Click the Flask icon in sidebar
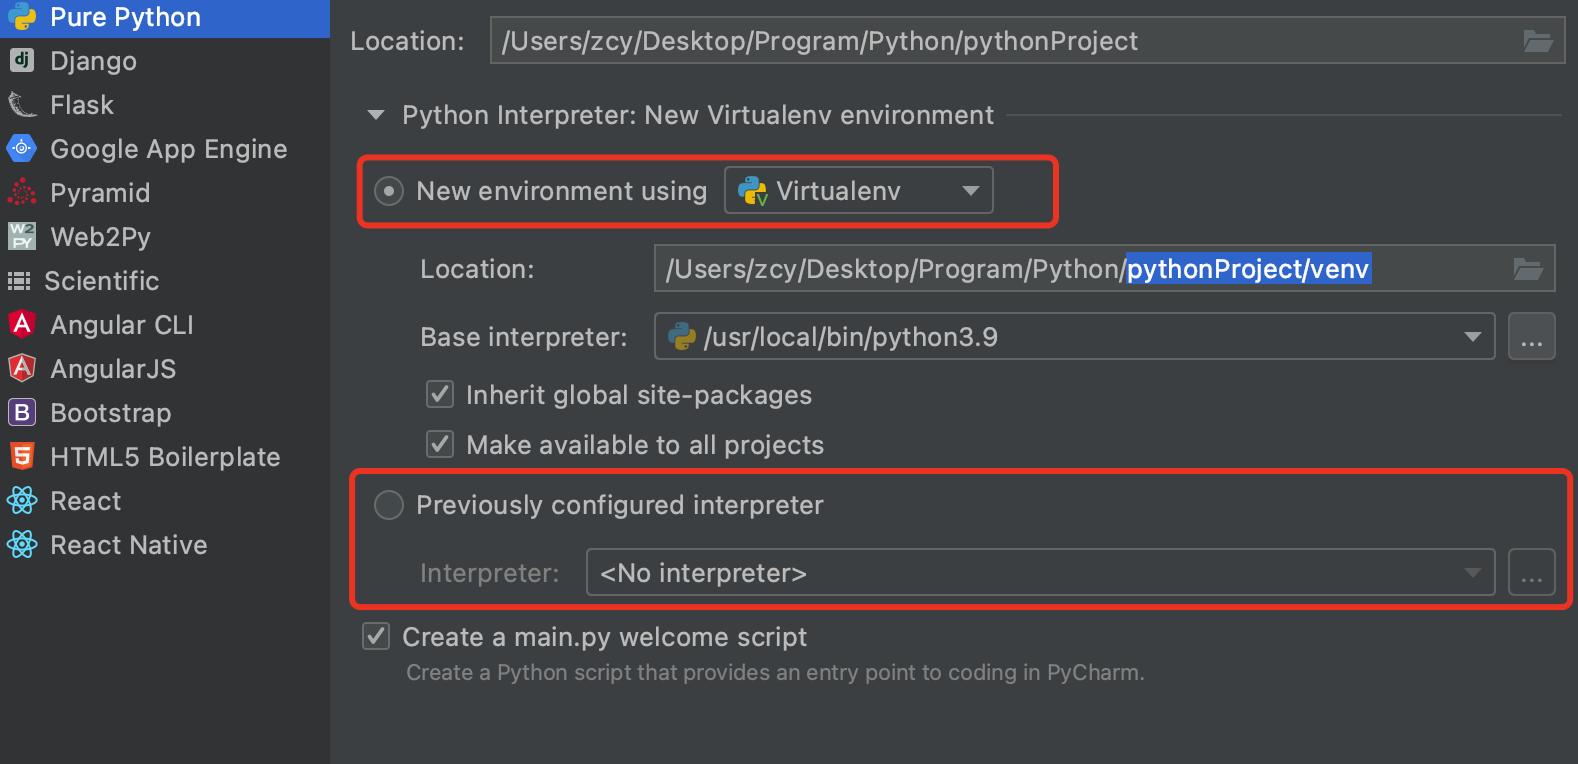This screenshot has height=764, width=1578. 22,104
